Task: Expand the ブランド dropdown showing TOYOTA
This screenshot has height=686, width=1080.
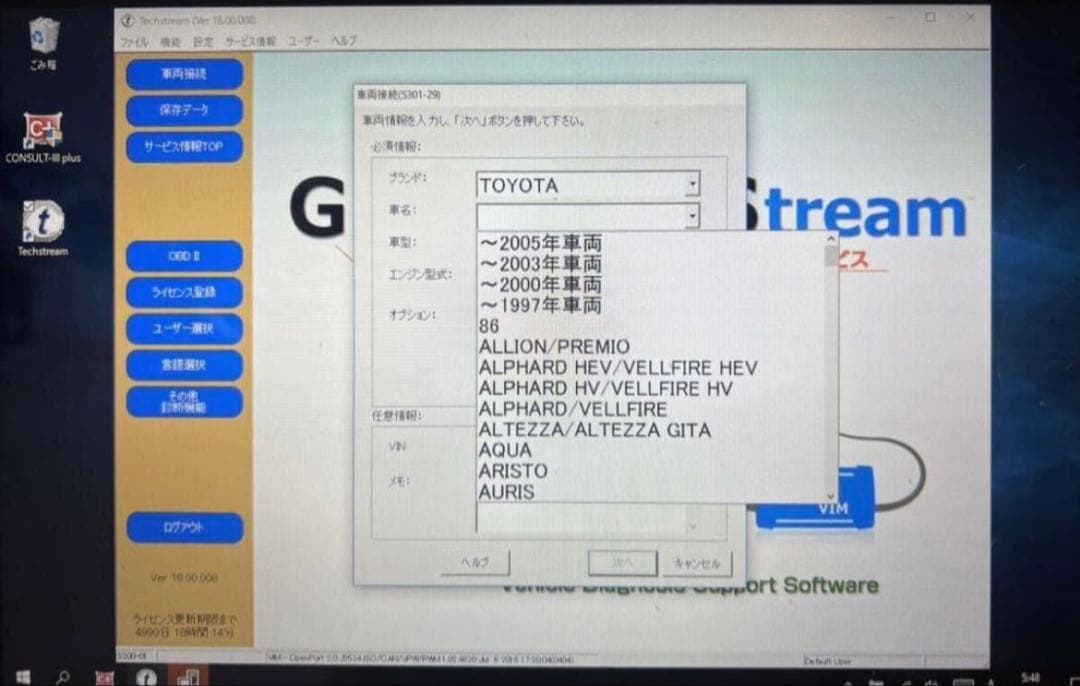Action: 691,185
